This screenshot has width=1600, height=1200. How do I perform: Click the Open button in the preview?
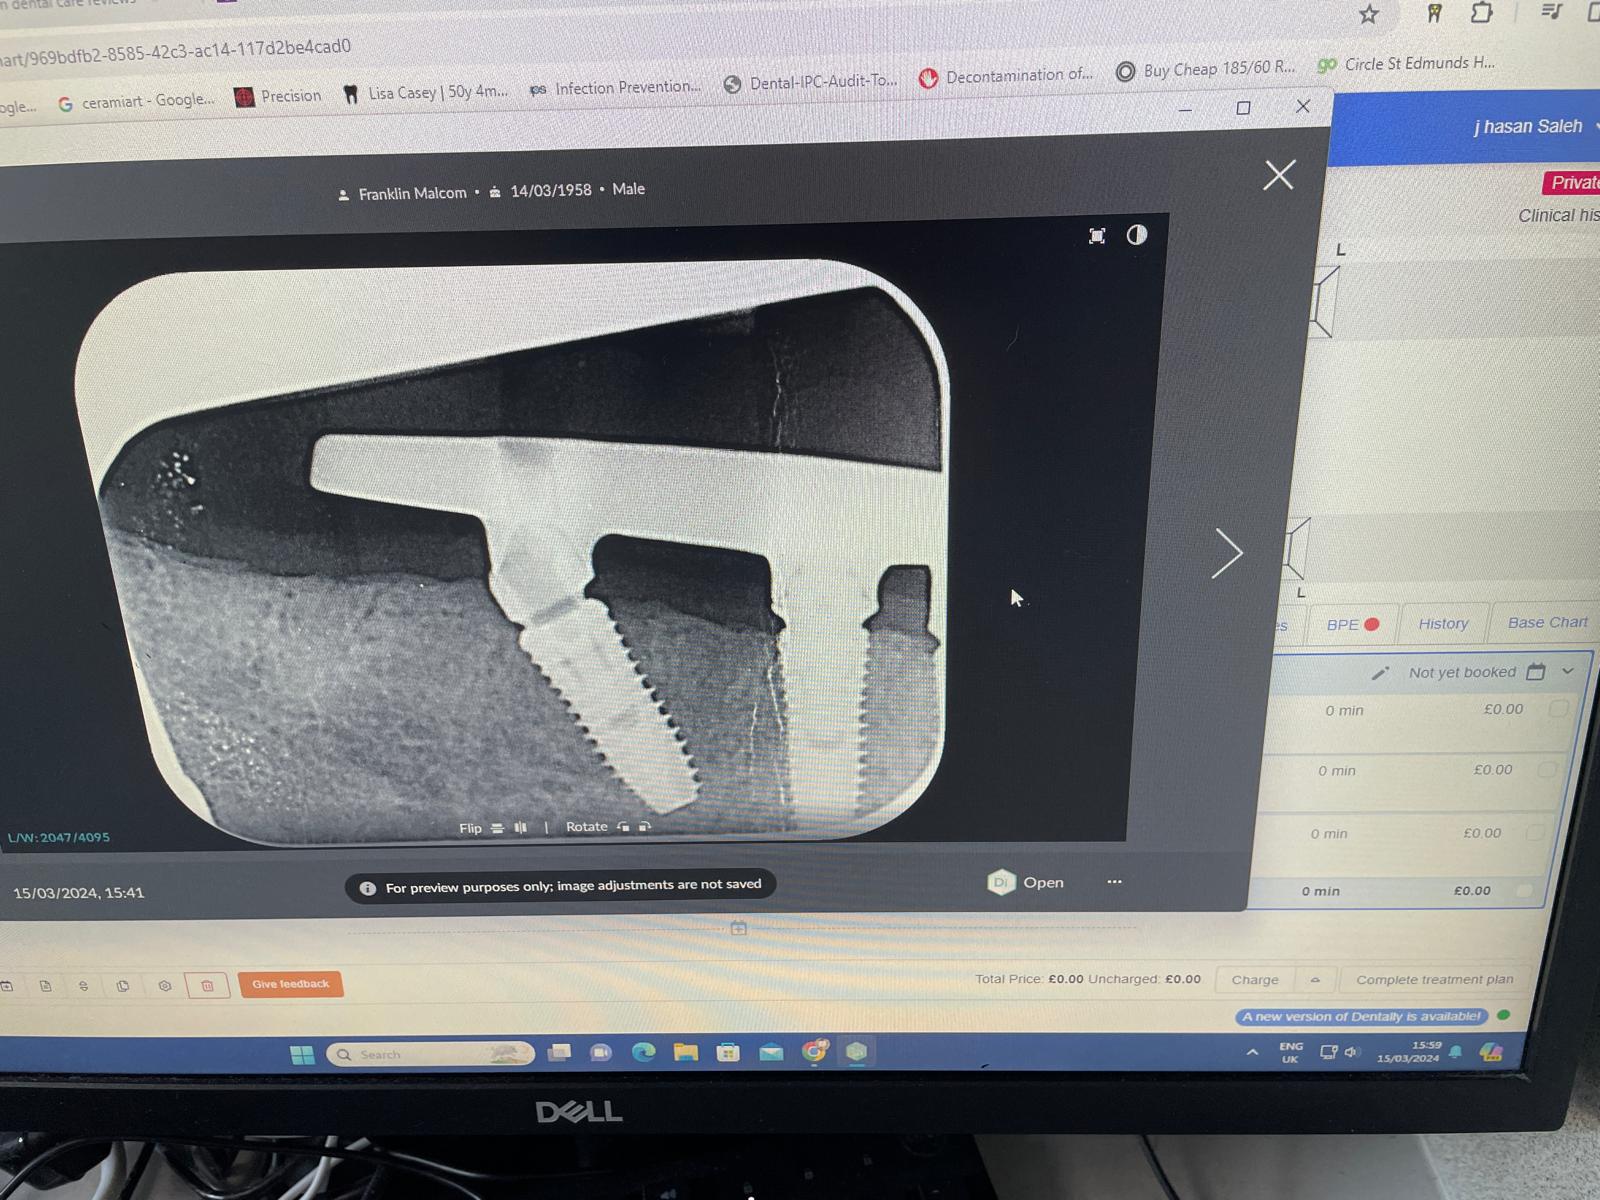point(1027,882)
